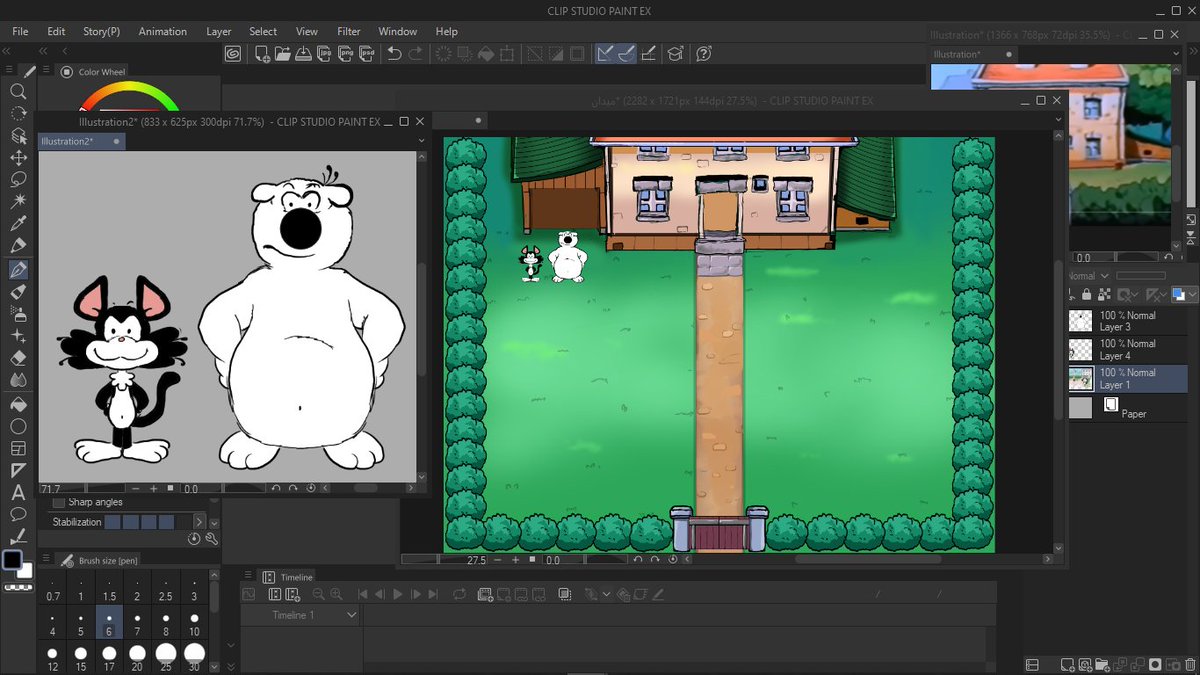Screen dimensions: 1200x675
Task: Export as PSD icon
Action: pos(369,54)
